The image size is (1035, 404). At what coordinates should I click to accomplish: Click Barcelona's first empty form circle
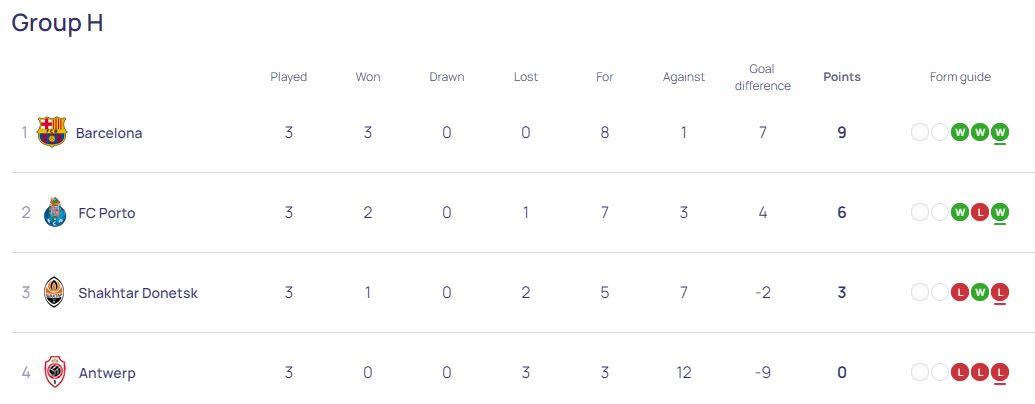click(x=919, y=133)
